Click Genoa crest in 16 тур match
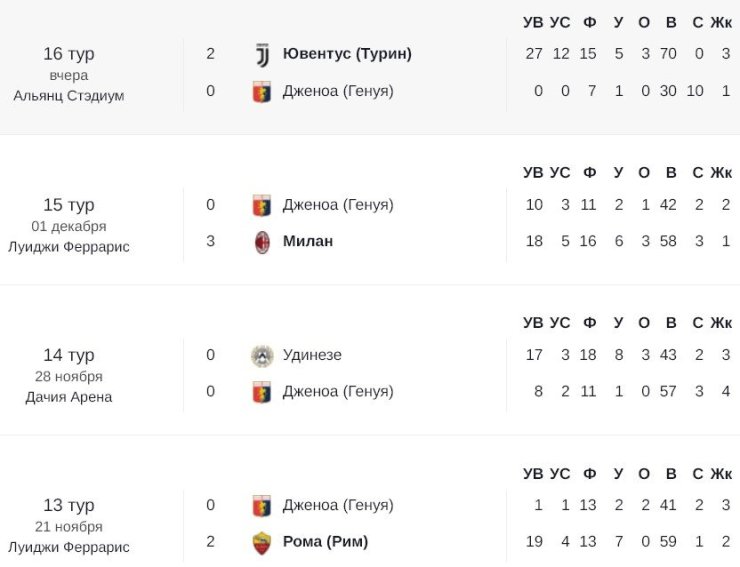 [x=262, y=92]
